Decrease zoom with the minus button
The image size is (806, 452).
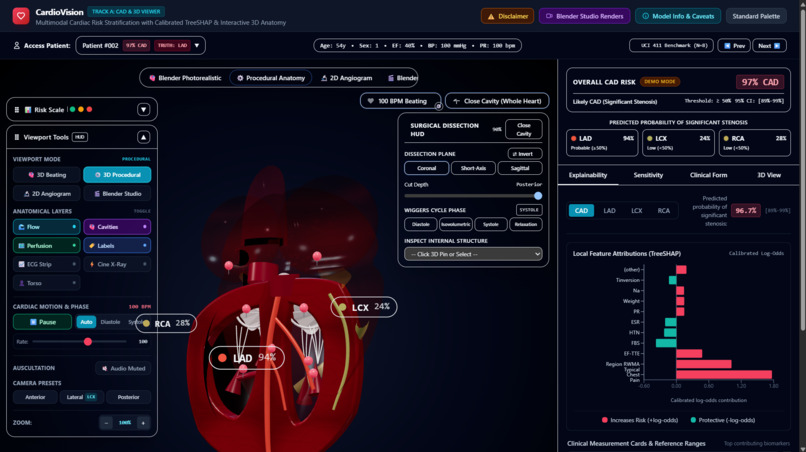point(106,423)
